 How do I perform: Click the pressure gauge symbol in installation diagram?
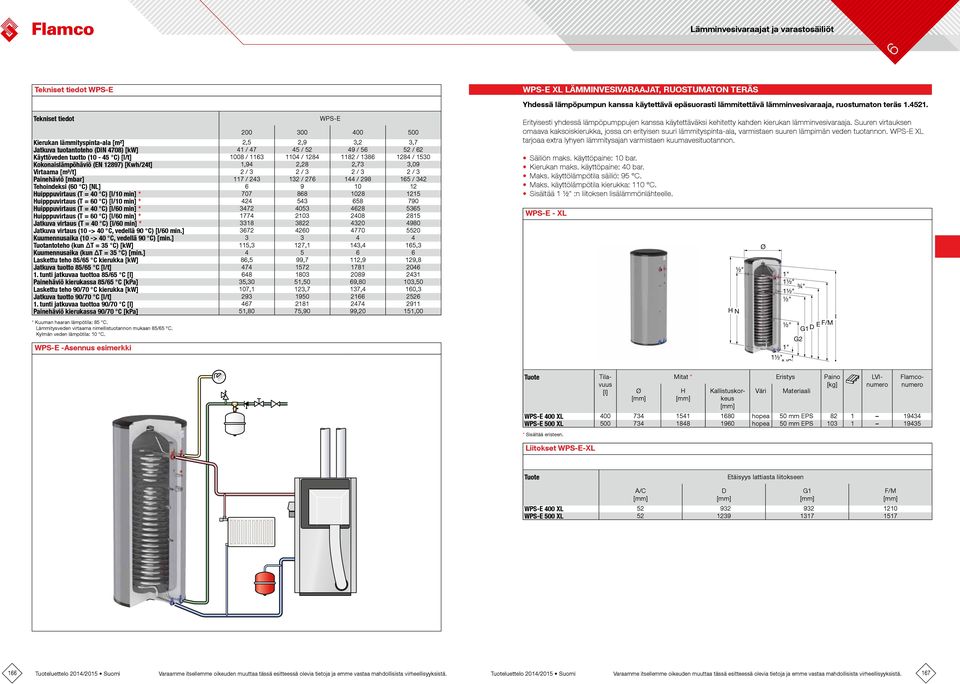(219, 376)
